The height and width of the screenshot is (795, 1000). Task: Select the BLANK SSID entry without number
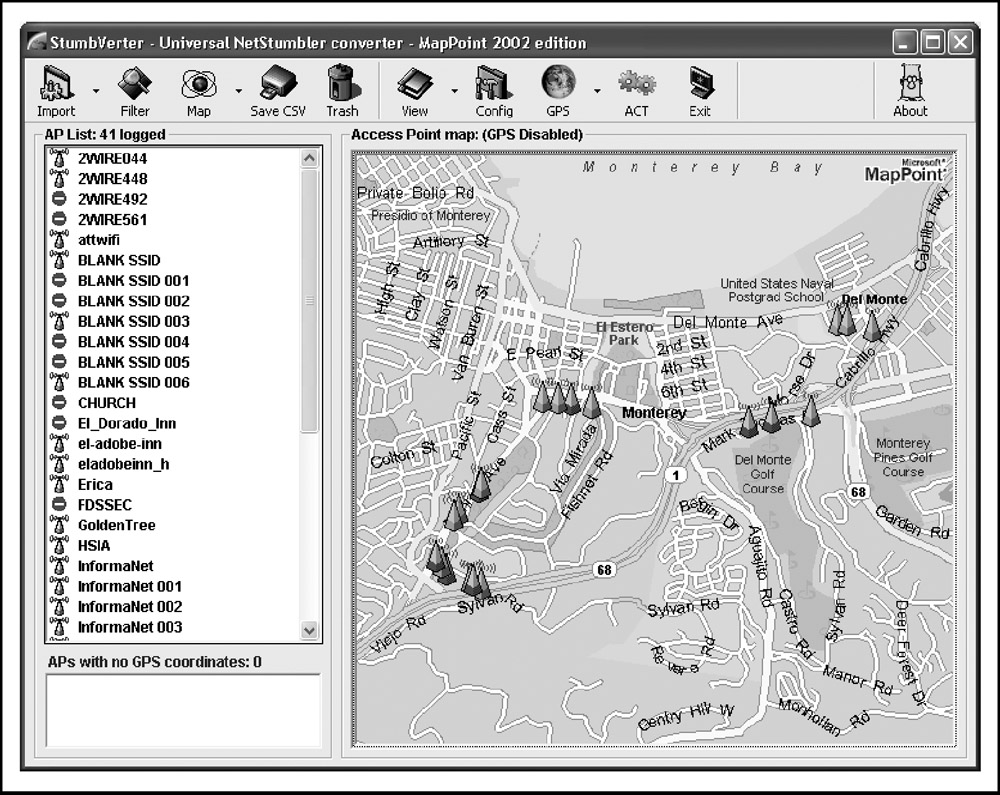click(119, 260)
